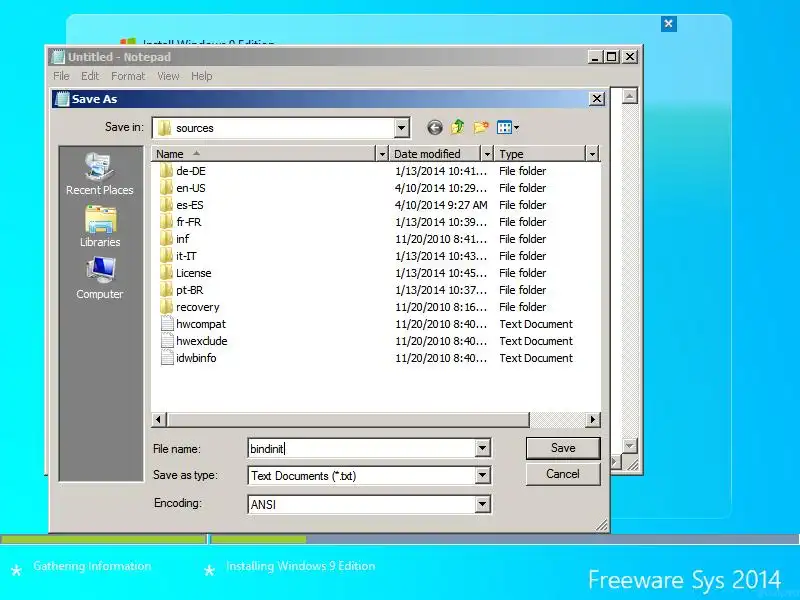Open the File menu in Notepad
Image resolution: width=800 pixels, height=600 pixels.
[x=61, y=76]
